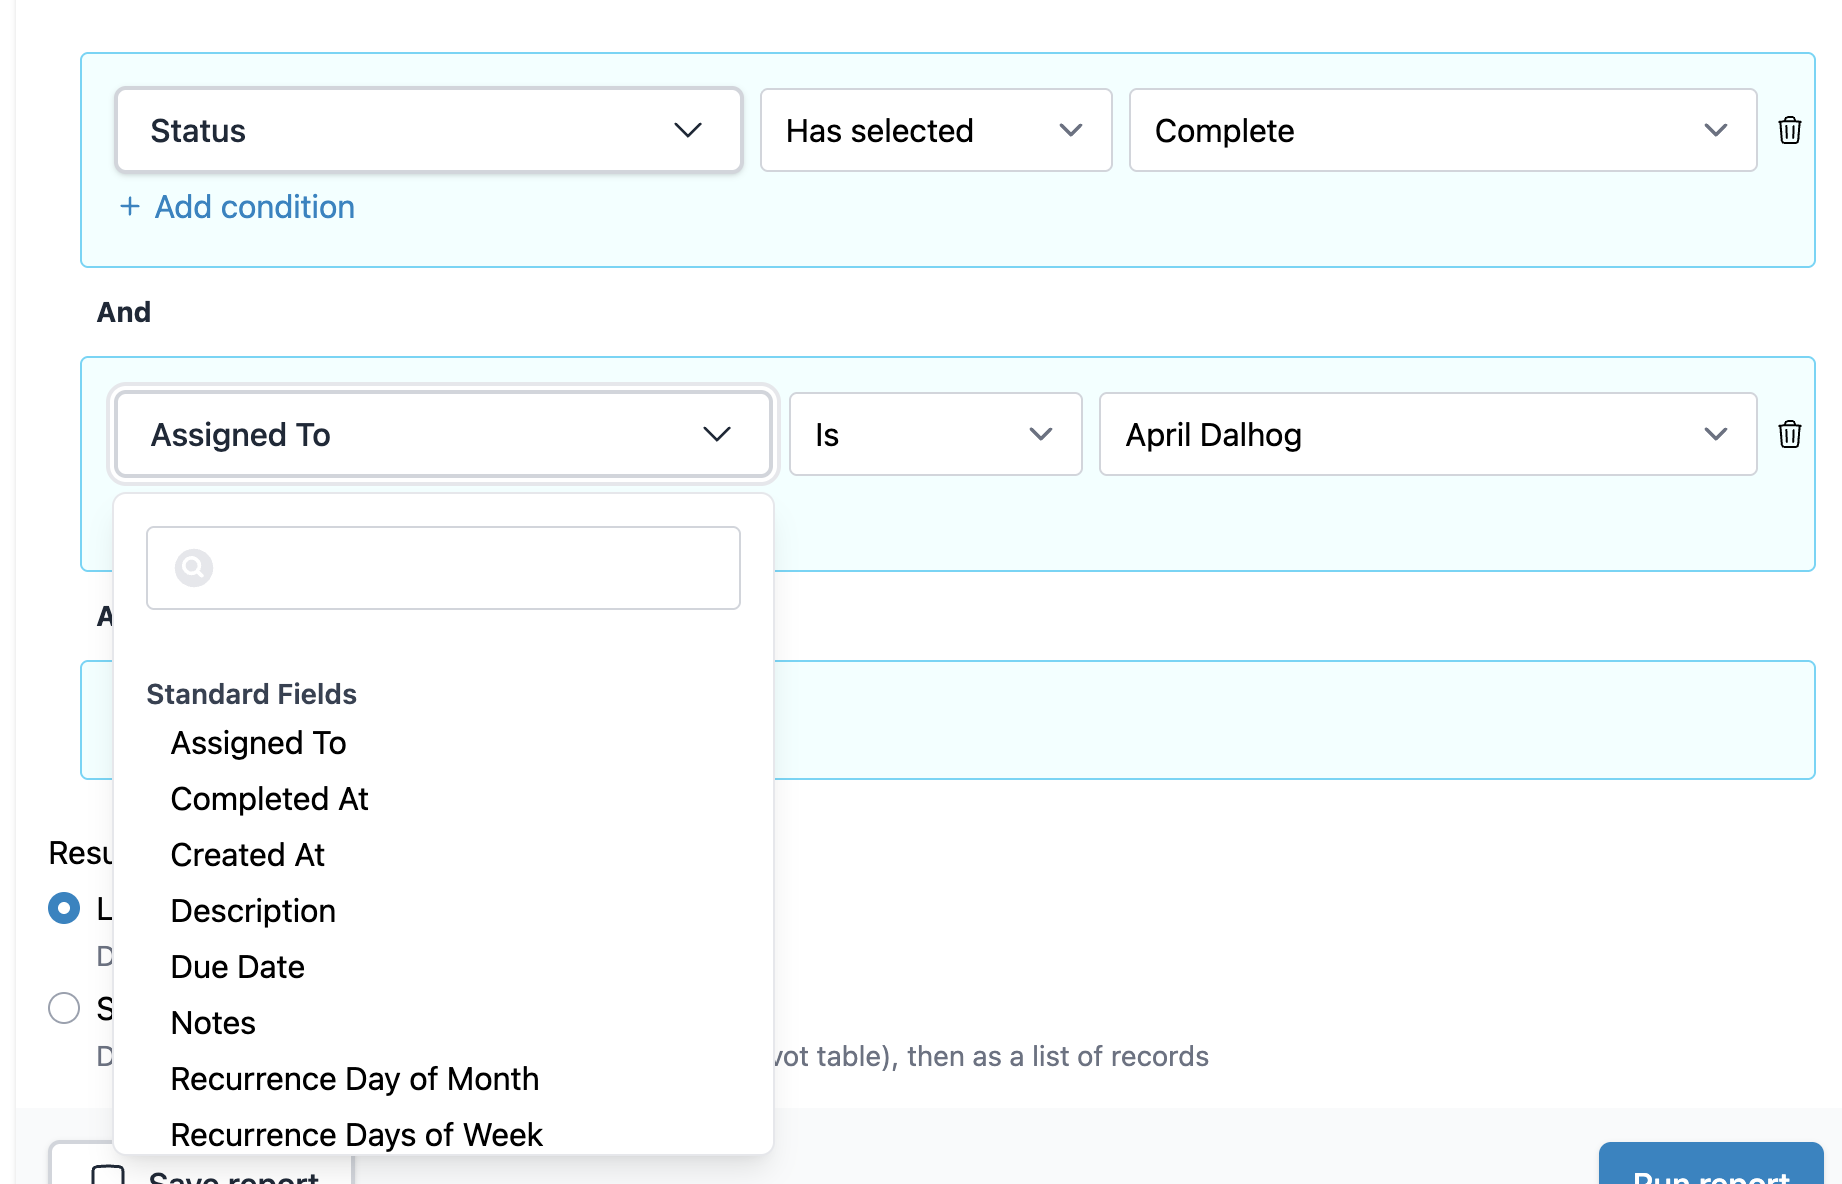The image size is (1842, 1184).
Task: Delete the Status condition with trash icon
Action: (x=1789, y=131)
